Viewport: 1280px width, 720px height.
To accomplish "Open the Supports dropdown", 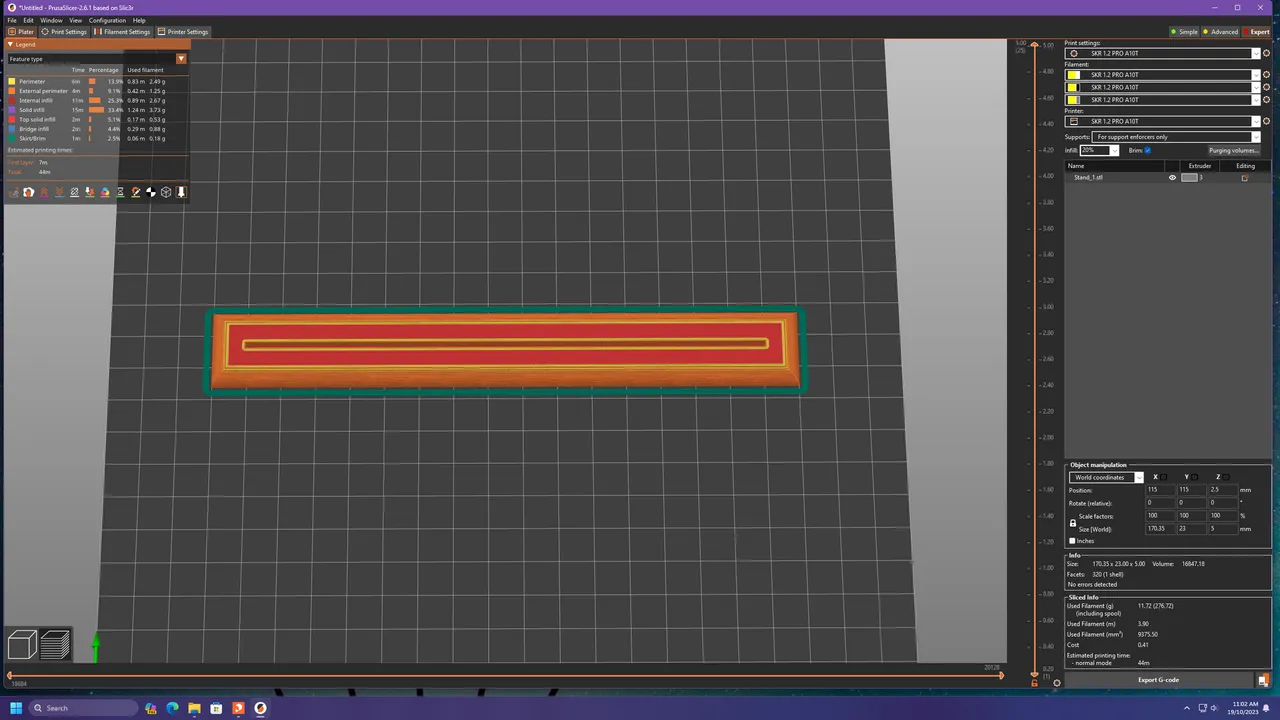I will tap(1173, 137).
